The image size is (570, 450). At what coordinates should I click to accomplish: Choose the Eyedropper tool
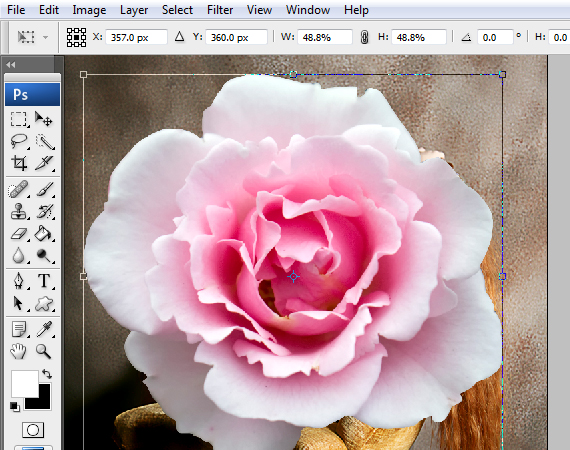[44, 329]
